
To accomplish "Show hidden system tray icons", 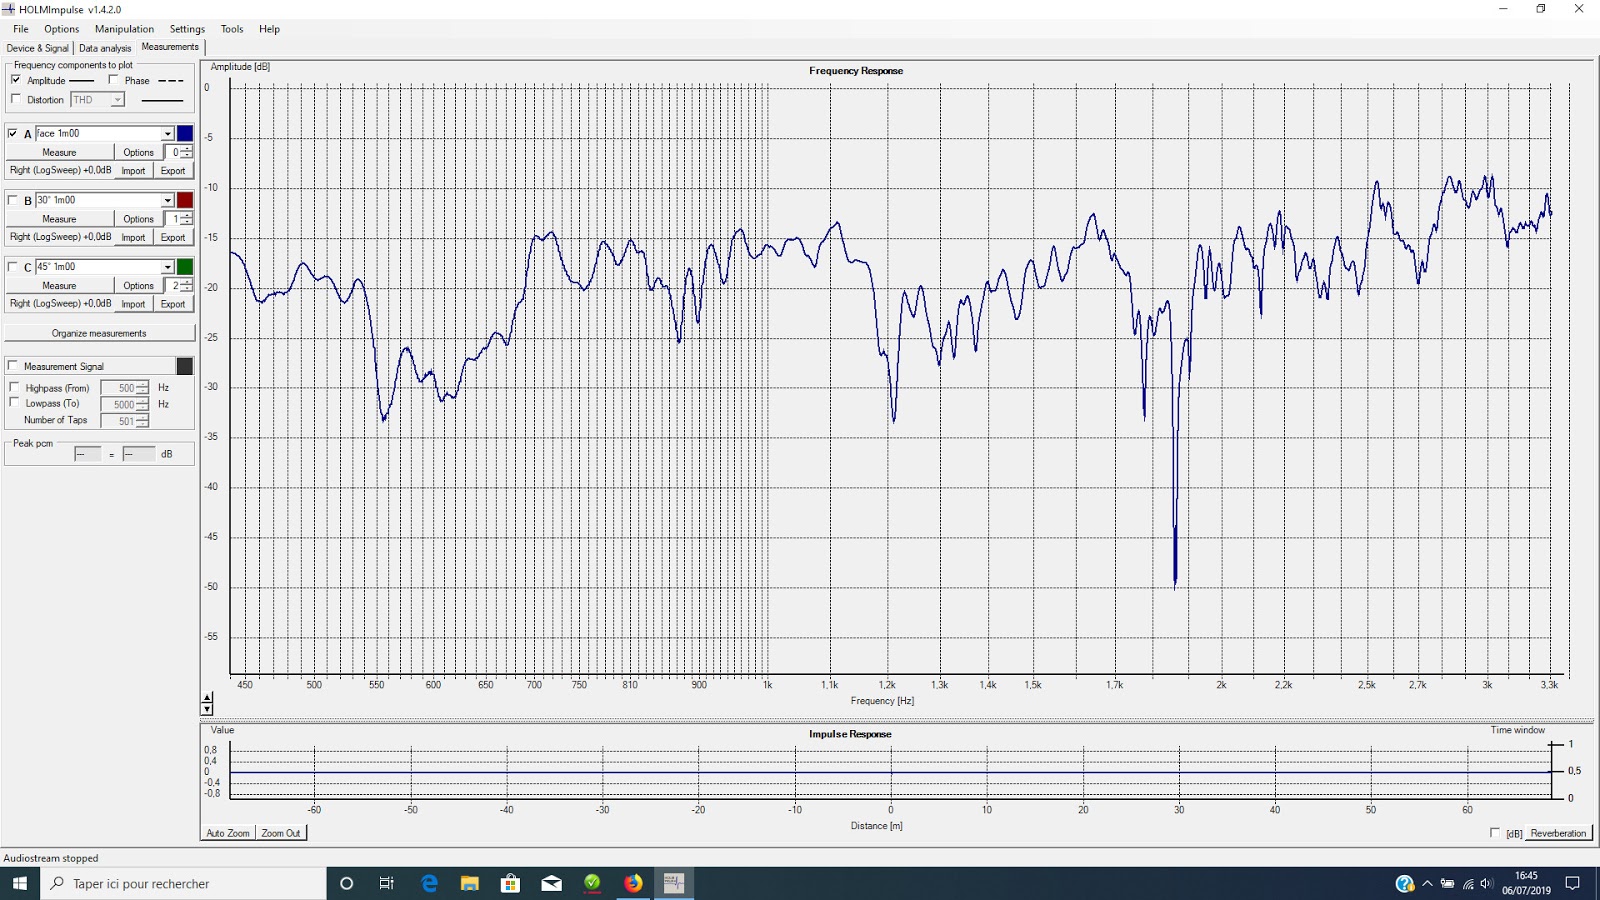I will point(1427,883).
